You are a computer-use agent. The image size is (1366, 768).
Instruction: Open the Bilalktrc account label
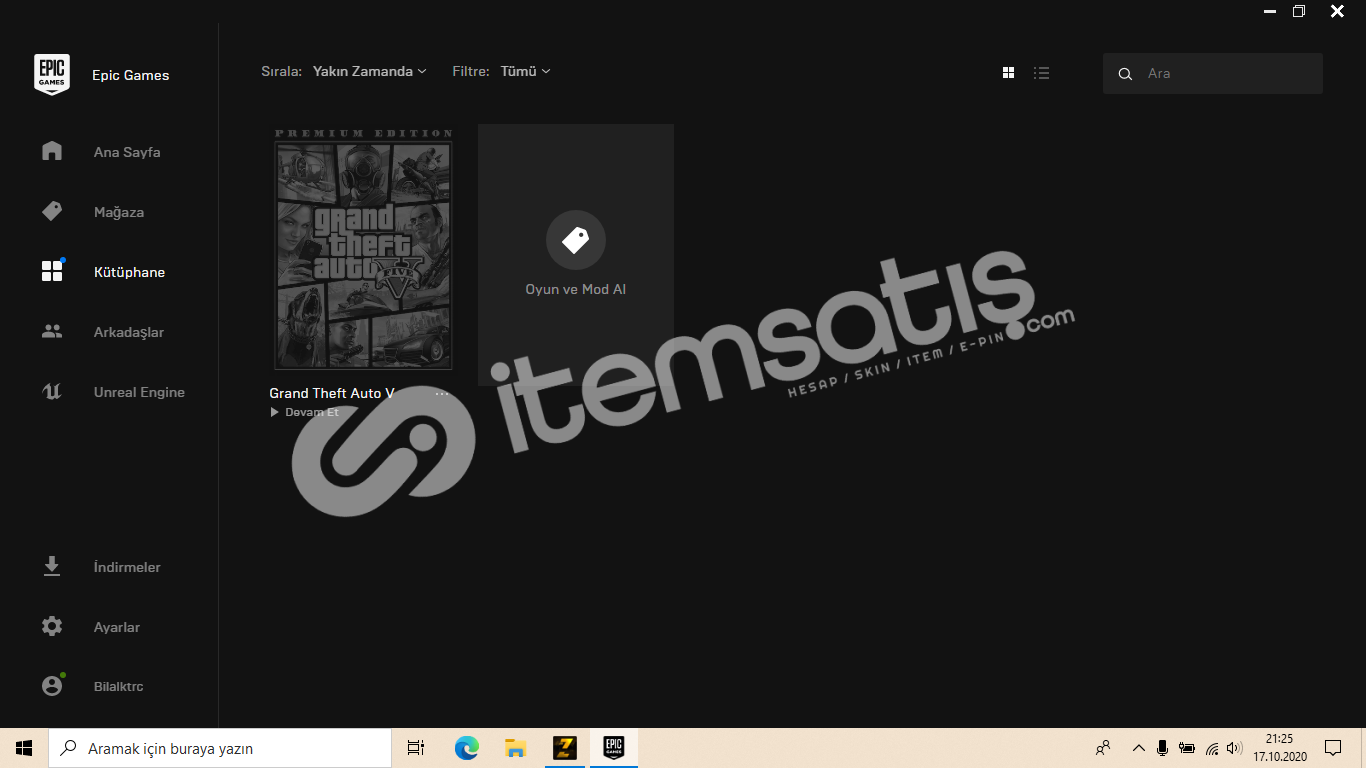pyautogui.click(x=119, y=686)
